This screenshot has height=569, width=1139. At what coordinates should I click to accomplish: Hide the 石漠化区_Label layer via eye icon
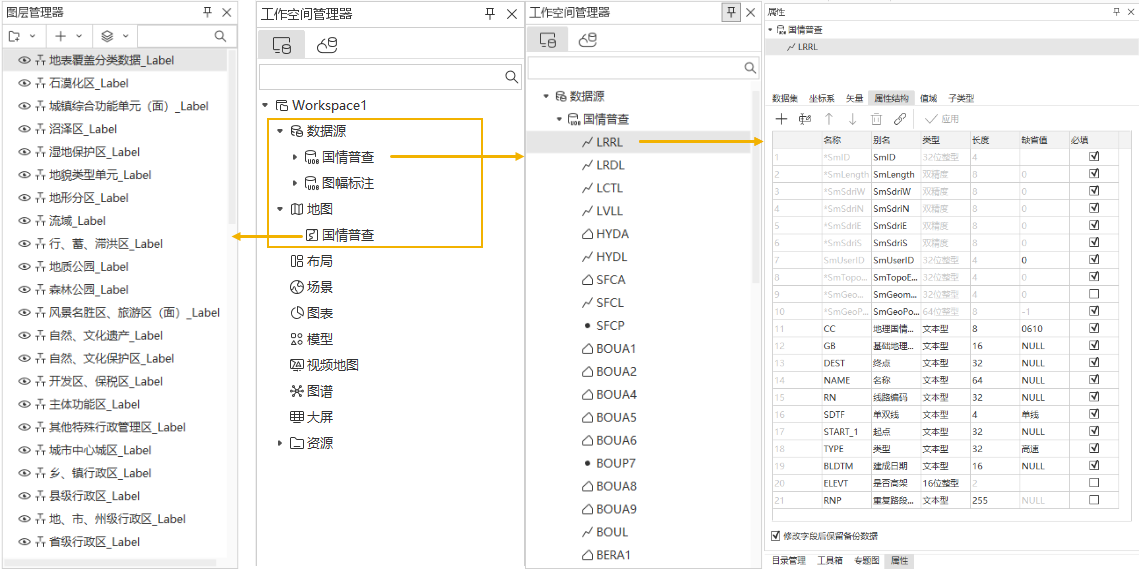pyautogui.click(x=24, y=83)
